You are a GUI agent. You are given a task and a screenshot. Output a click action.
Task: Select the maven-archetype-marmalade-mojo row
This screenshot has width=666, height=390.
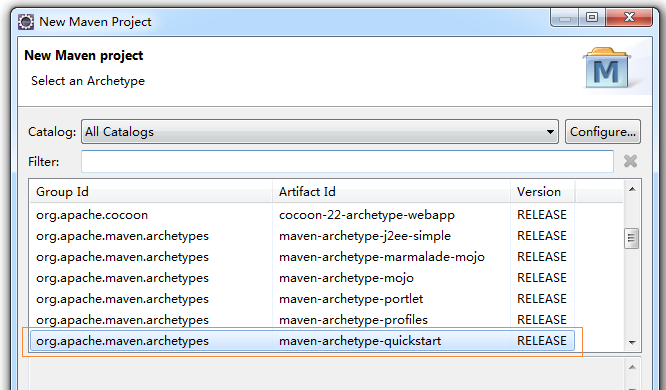click(x=302, y=257)
